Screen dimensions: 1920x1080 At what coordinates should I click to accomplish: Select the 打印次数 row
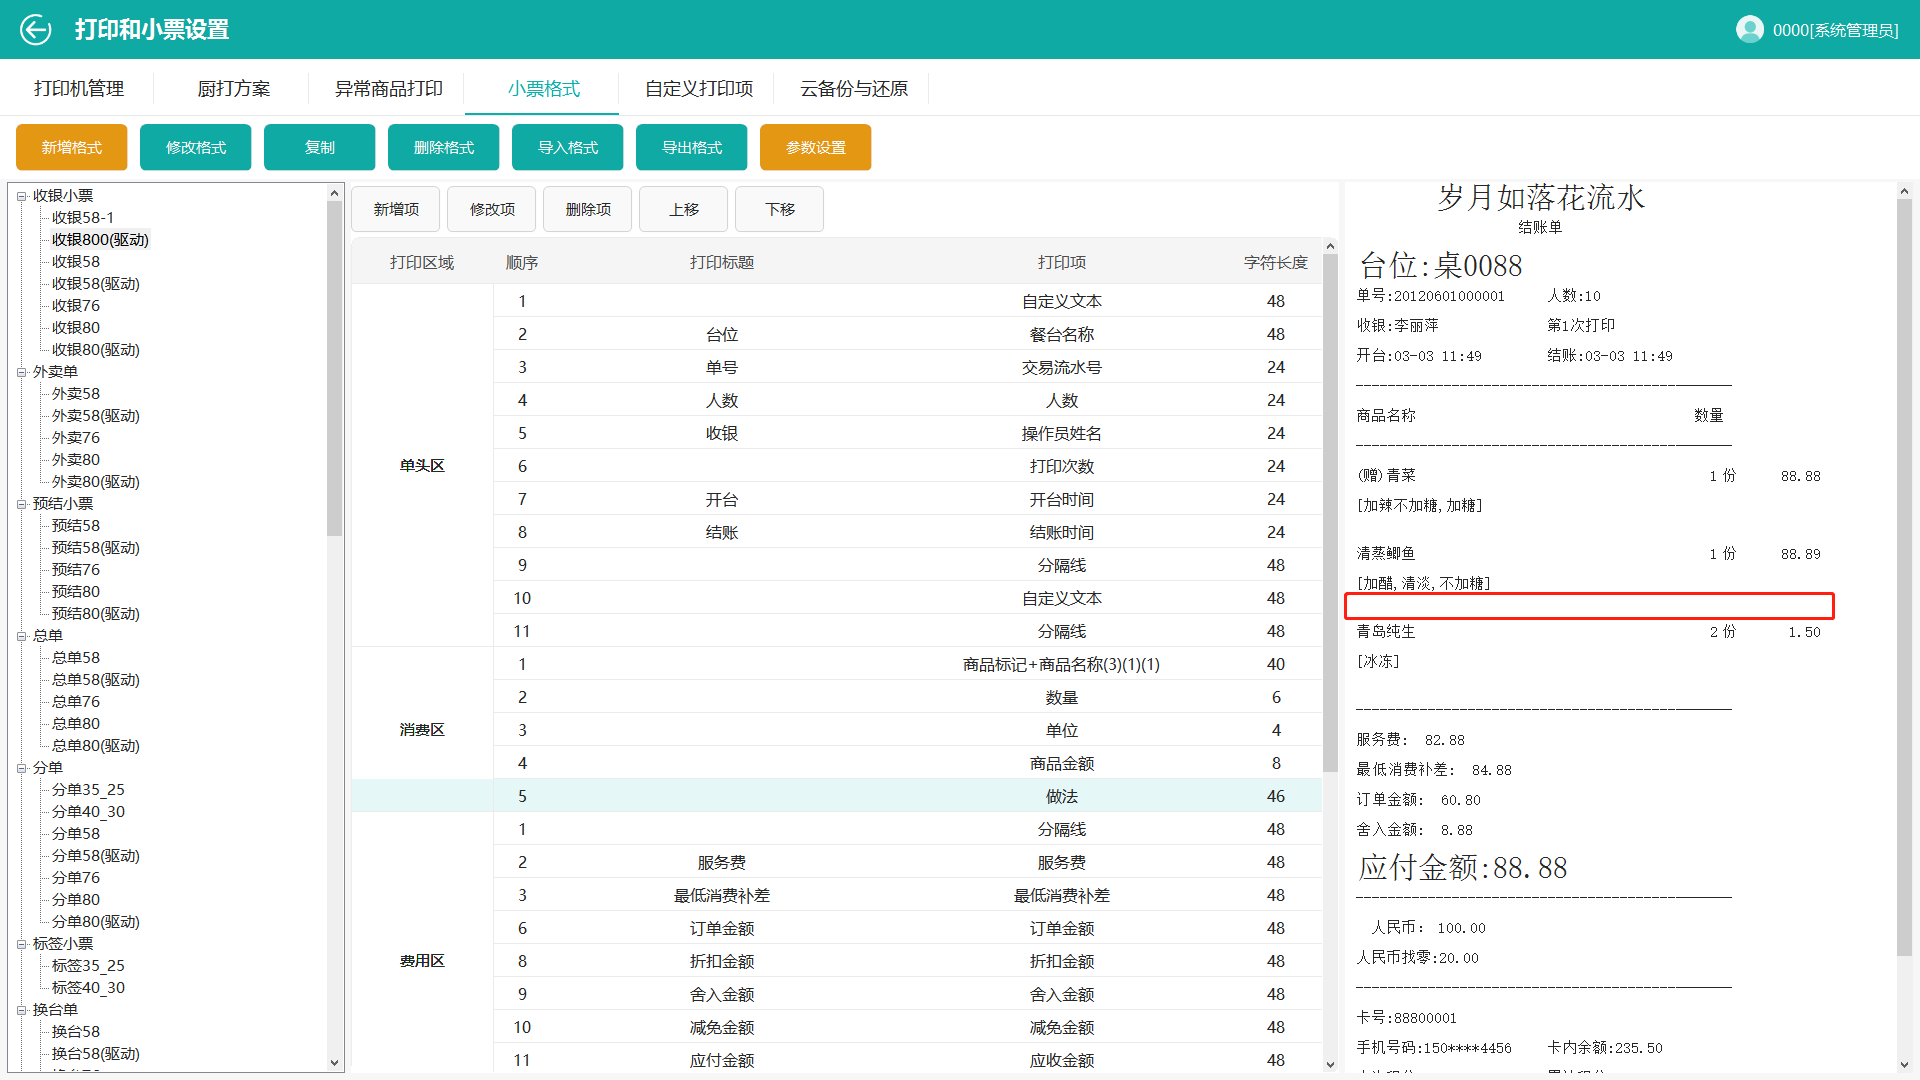(x=908, y=466)
